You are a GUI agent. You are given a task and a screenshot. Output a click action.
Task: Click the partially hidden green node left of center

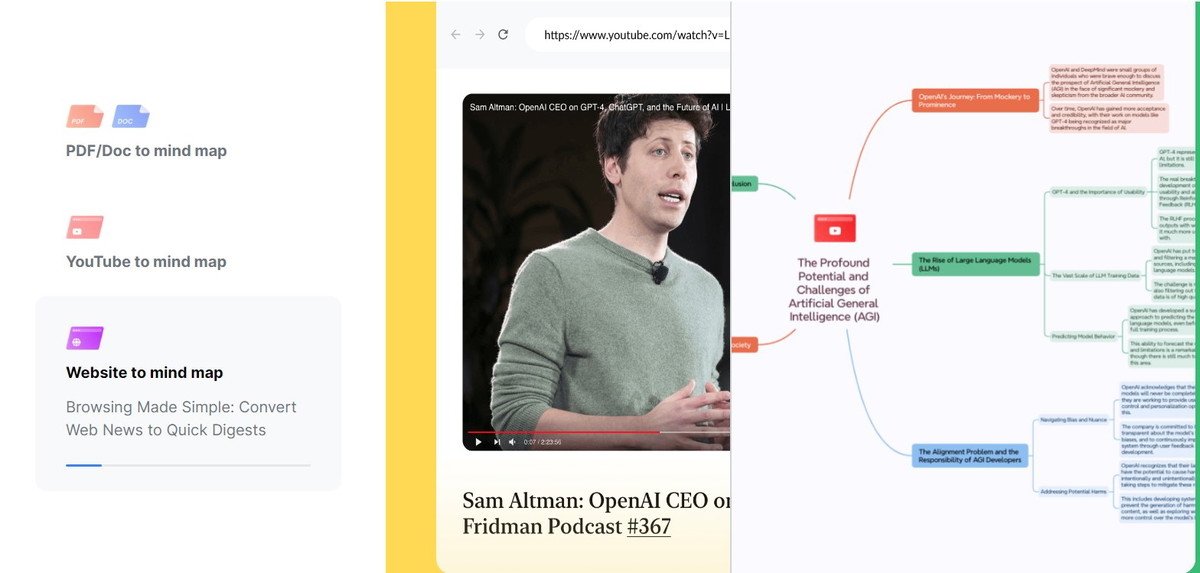click(746, 184)
